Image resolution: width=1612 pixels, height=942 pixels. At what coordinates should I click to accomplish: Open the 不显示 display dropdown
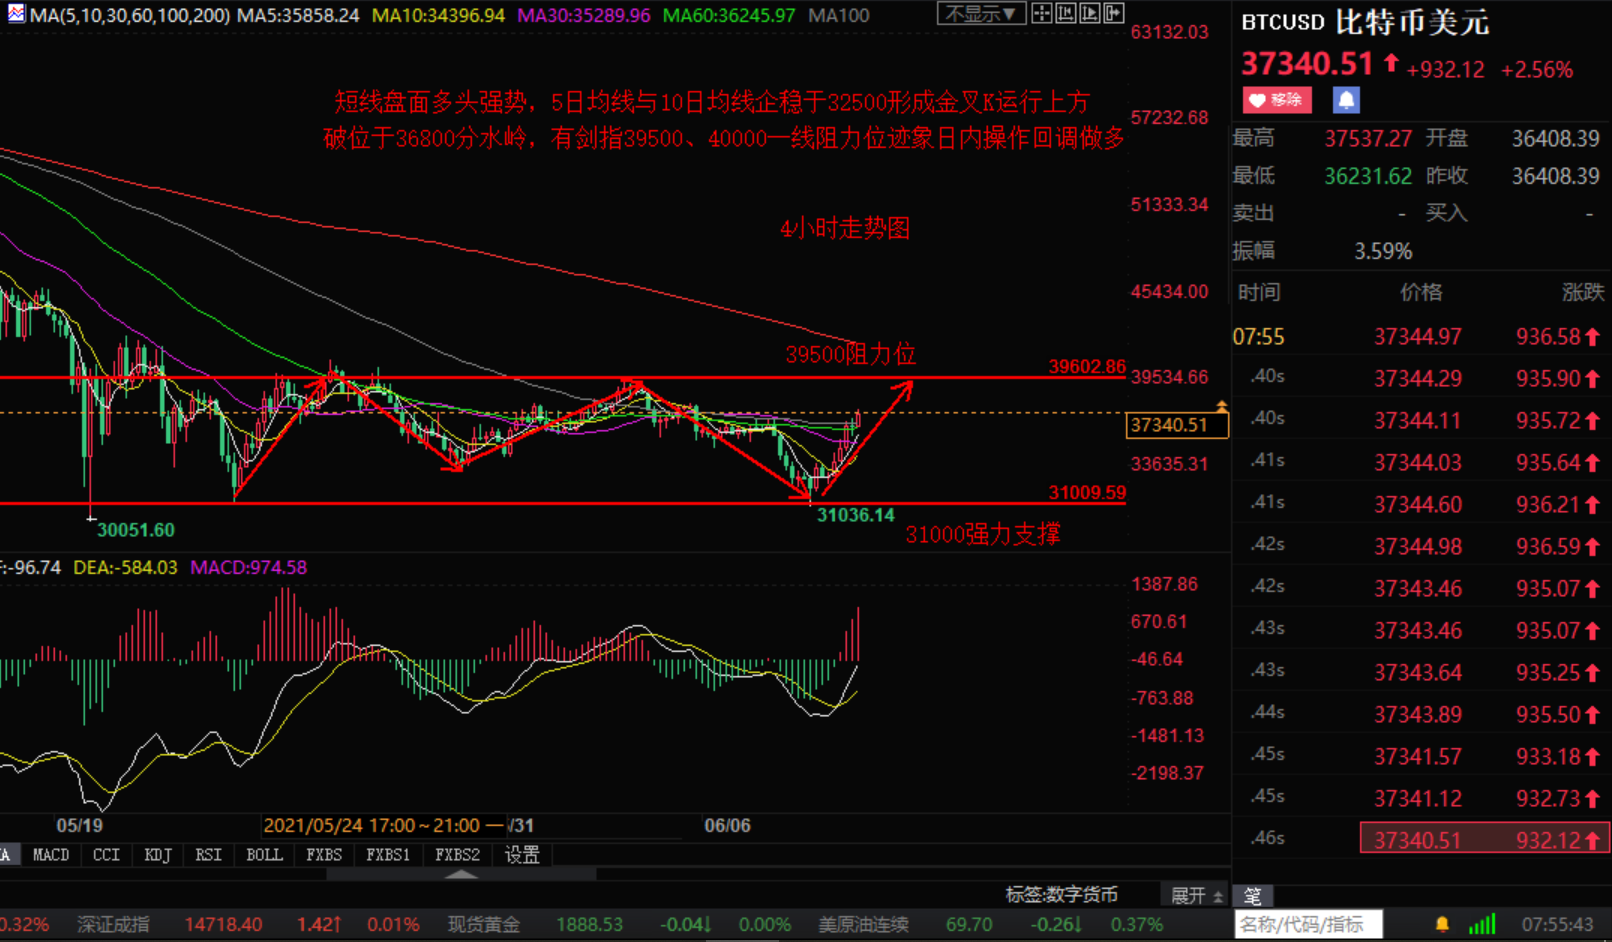coord(980,14)
